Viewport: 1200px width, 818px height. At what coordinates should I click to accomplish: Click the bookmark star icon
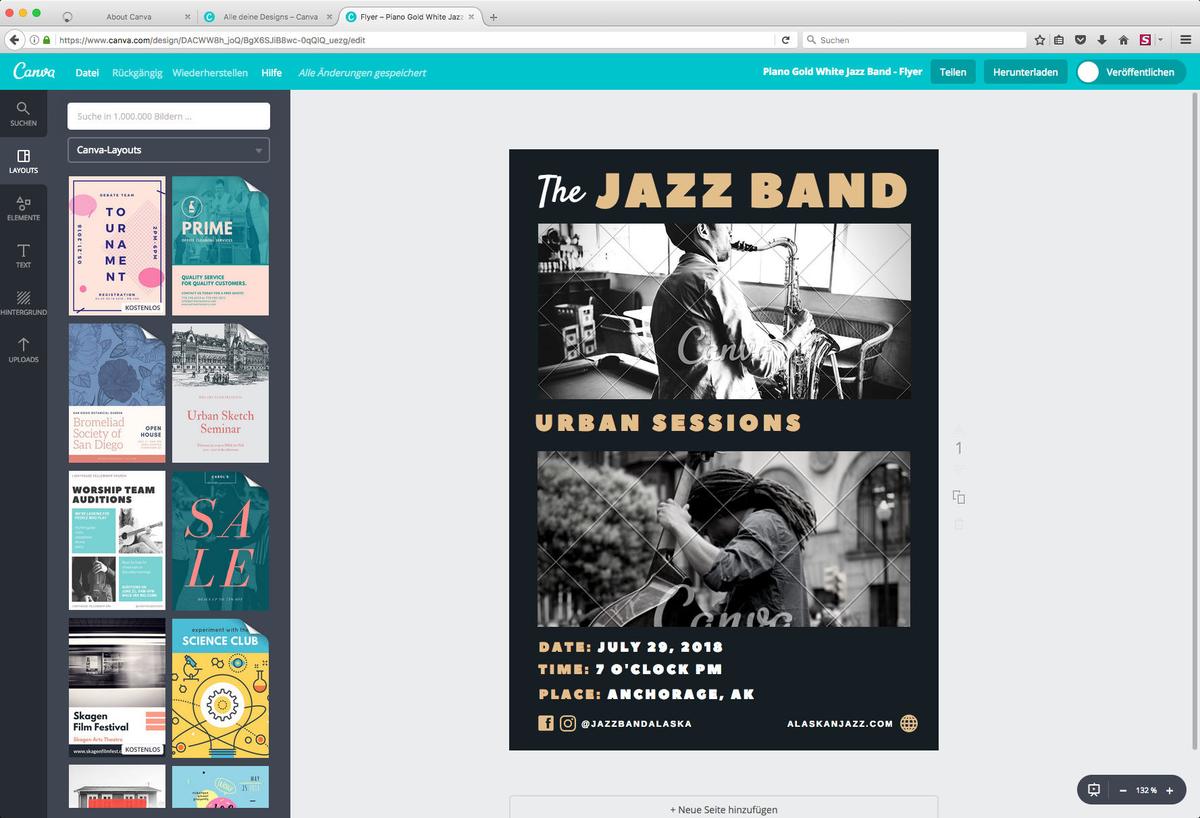click(1040, 40)
